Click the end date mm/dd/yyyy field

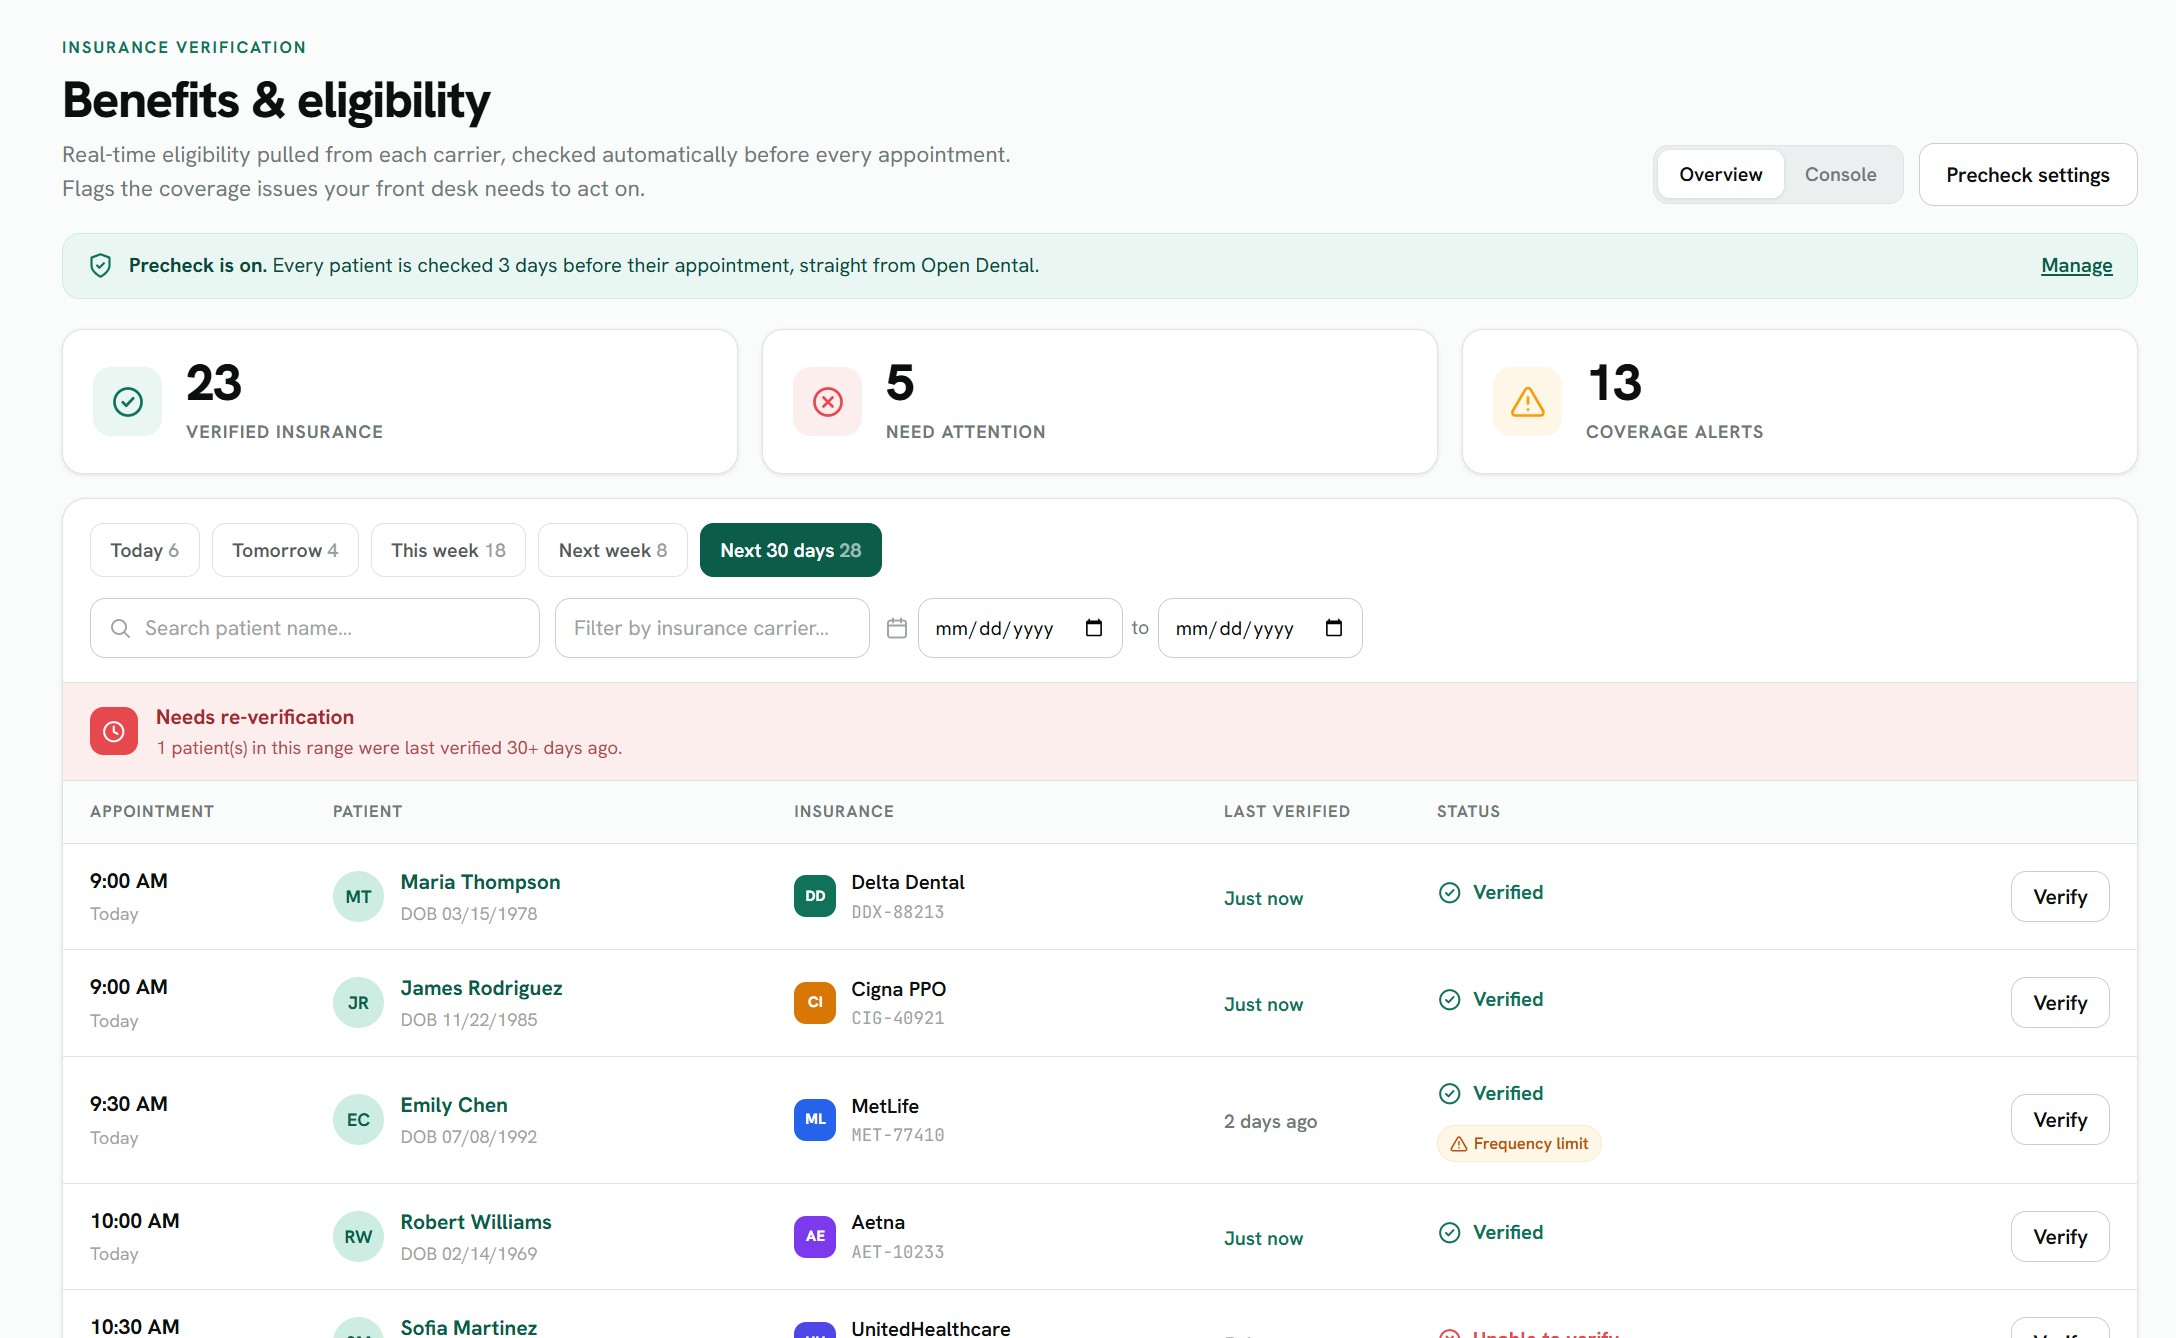point(1260,628)
